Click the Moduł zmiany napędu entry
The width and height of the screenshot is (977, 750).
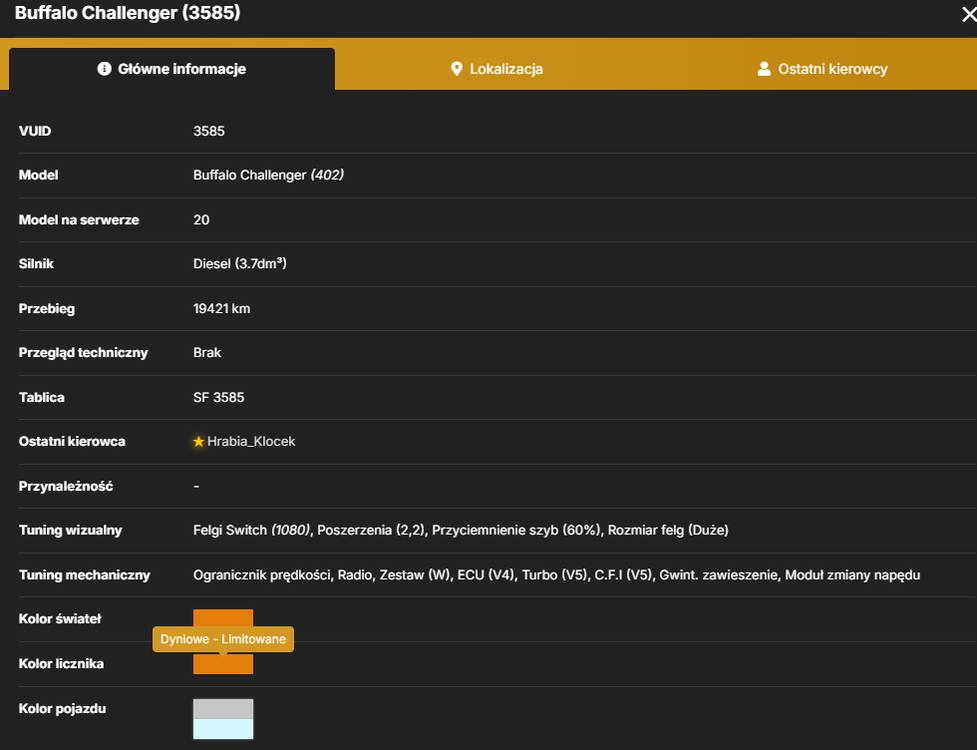[x=852, y=575]
